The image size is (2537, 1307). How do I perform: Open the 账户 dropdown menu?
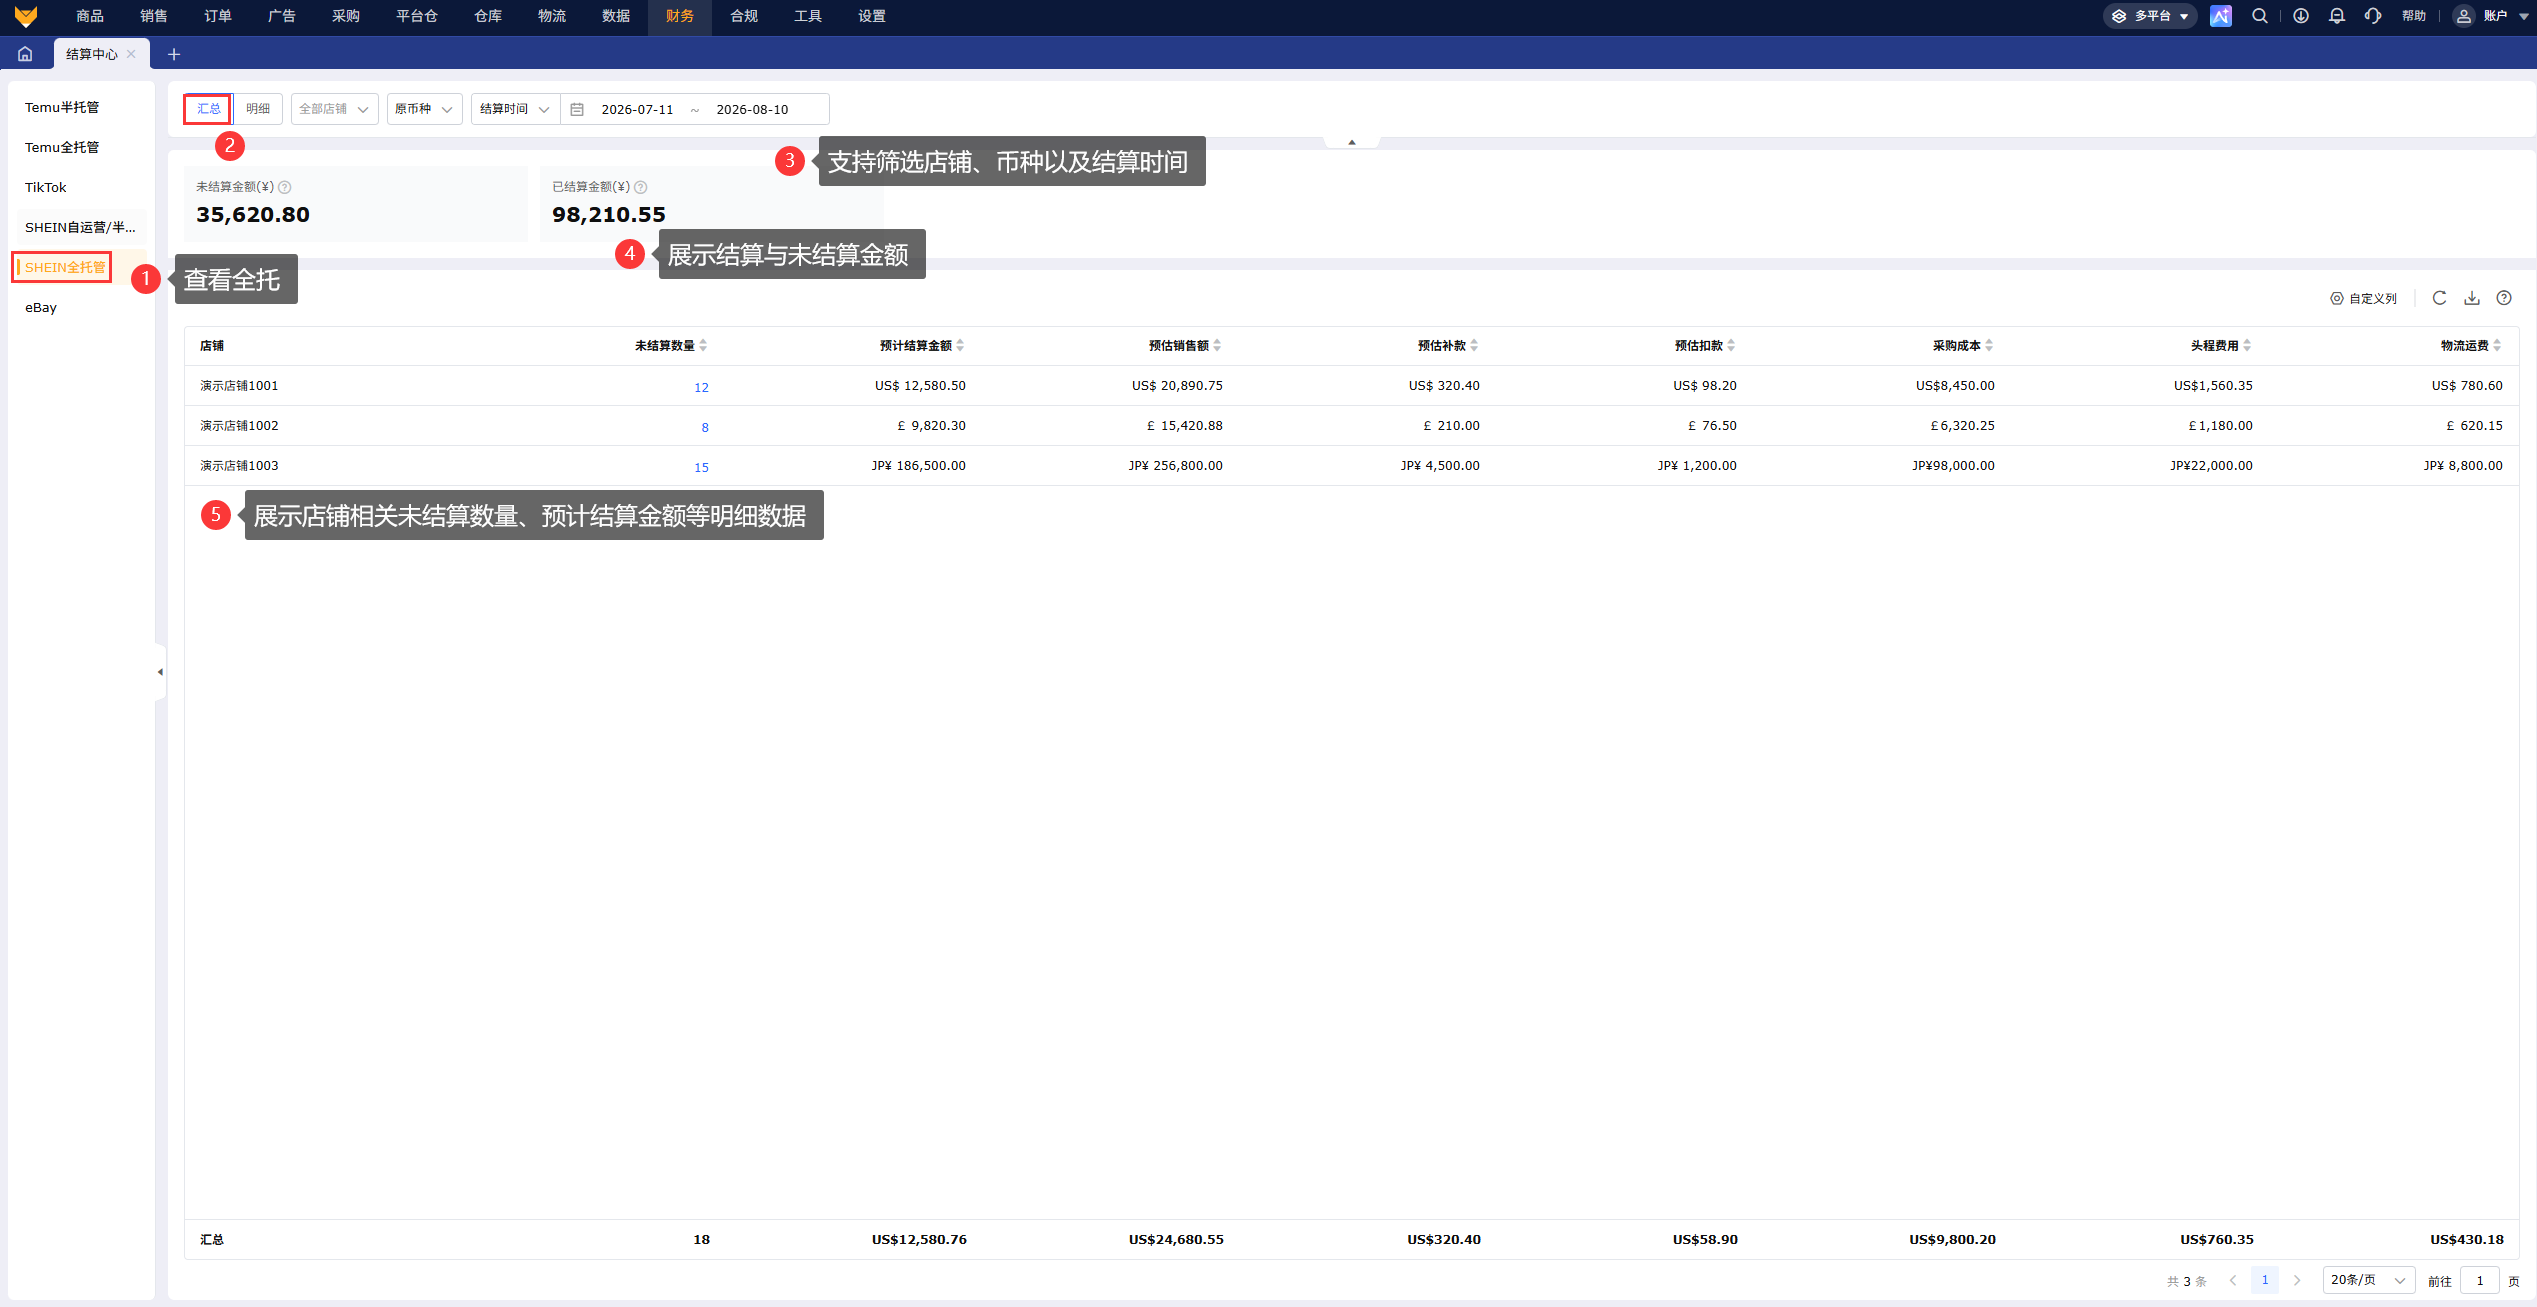pos(2505,16)
